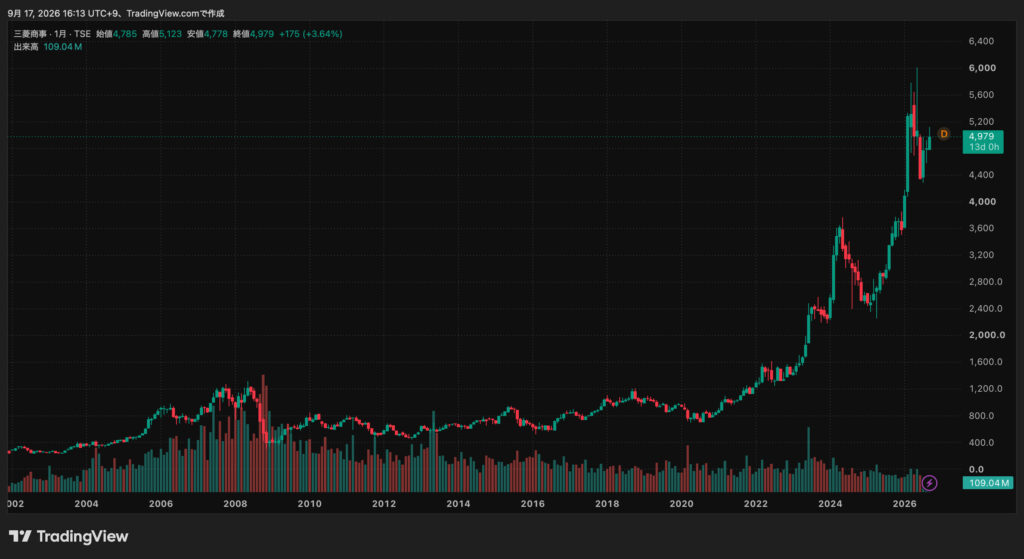Viewport: 1024px width, 559px height.
Task: Click the 2026 label on time axis
Action: pyautogui.click(x=904, y=503)
